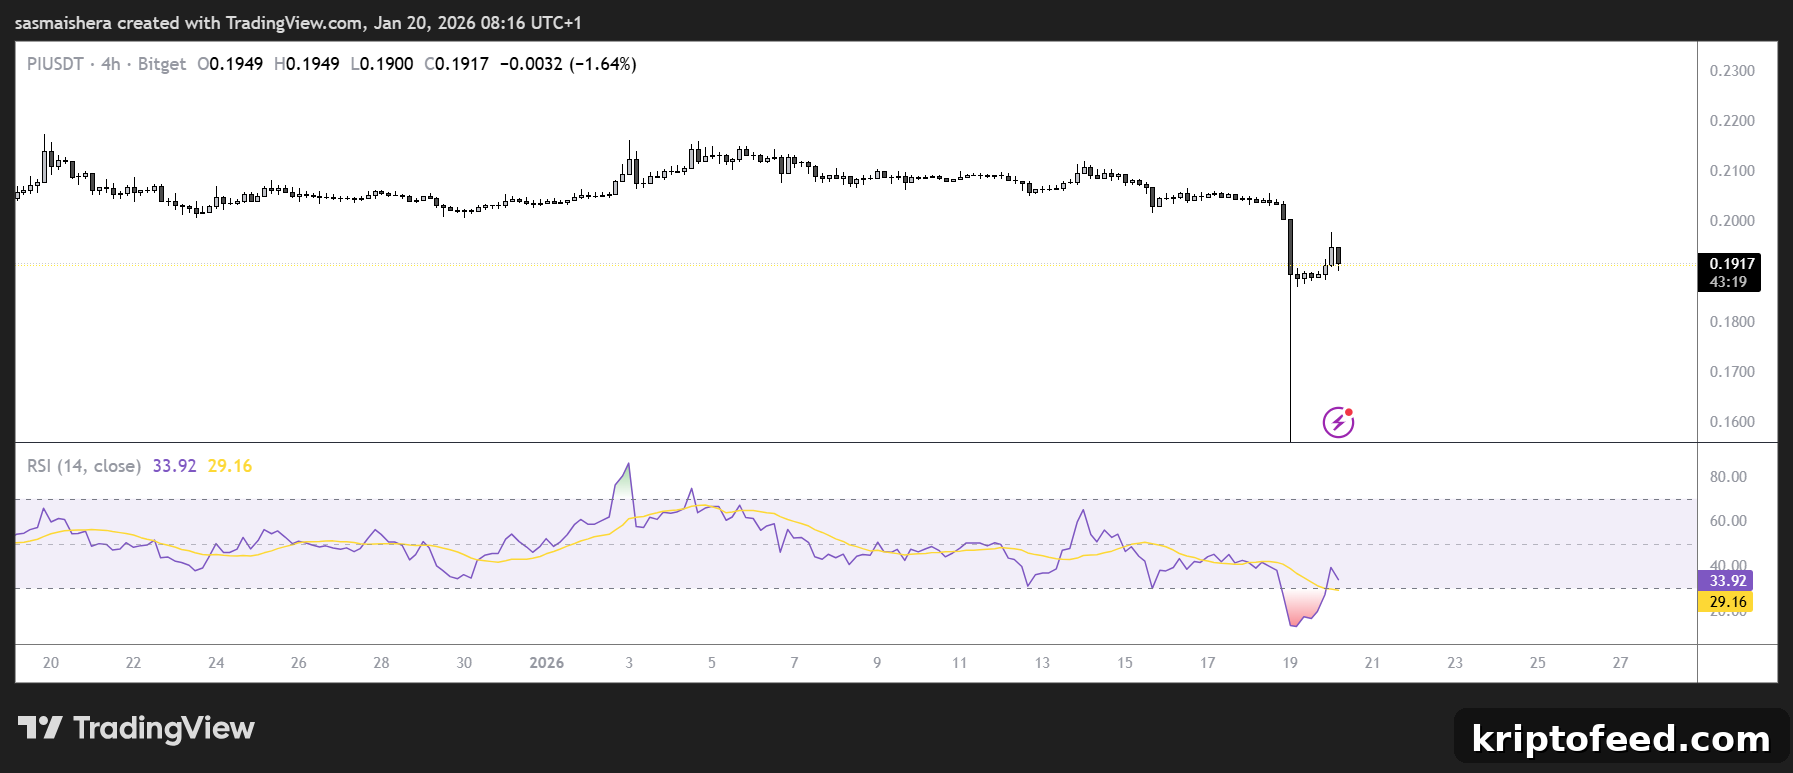This screenshot has width=1793, height=773.
Task: Click date 13 on the time axis
Action: pyautogui.click(x=1042, y=663)
